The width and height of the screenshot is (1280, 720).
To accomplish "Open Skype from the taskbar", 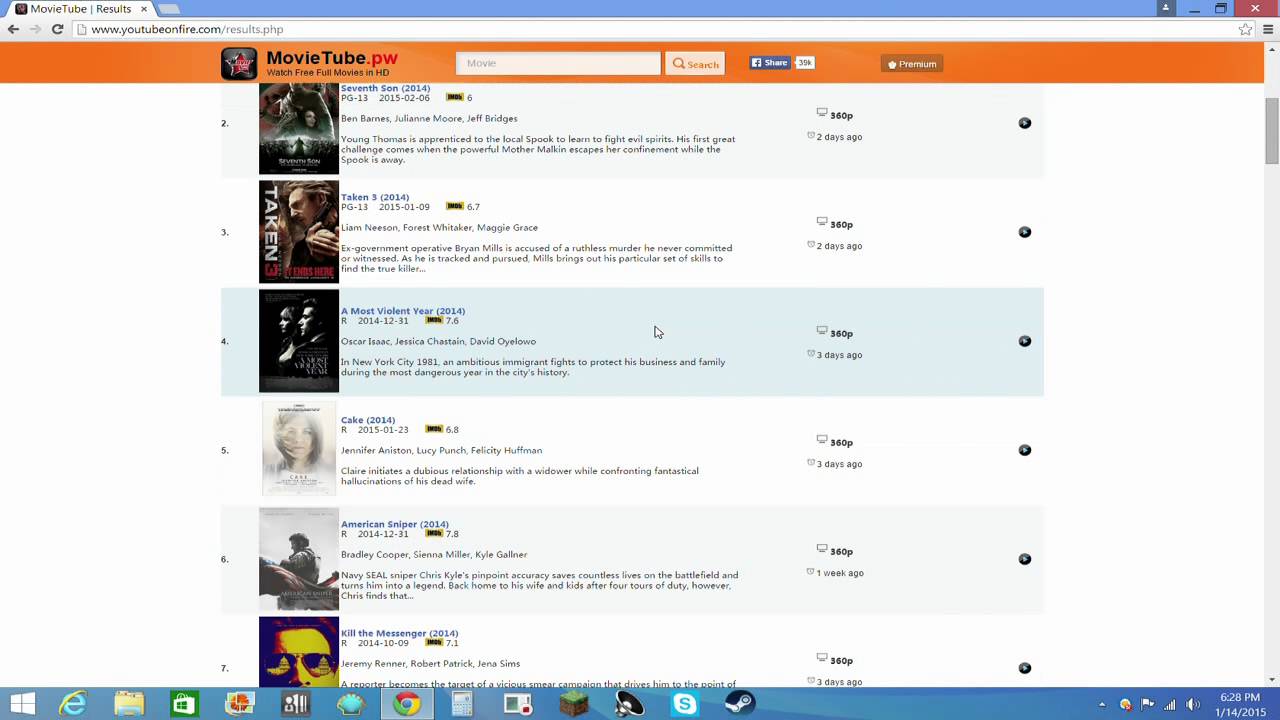I will pyautogui.click(x=684, y=704).
